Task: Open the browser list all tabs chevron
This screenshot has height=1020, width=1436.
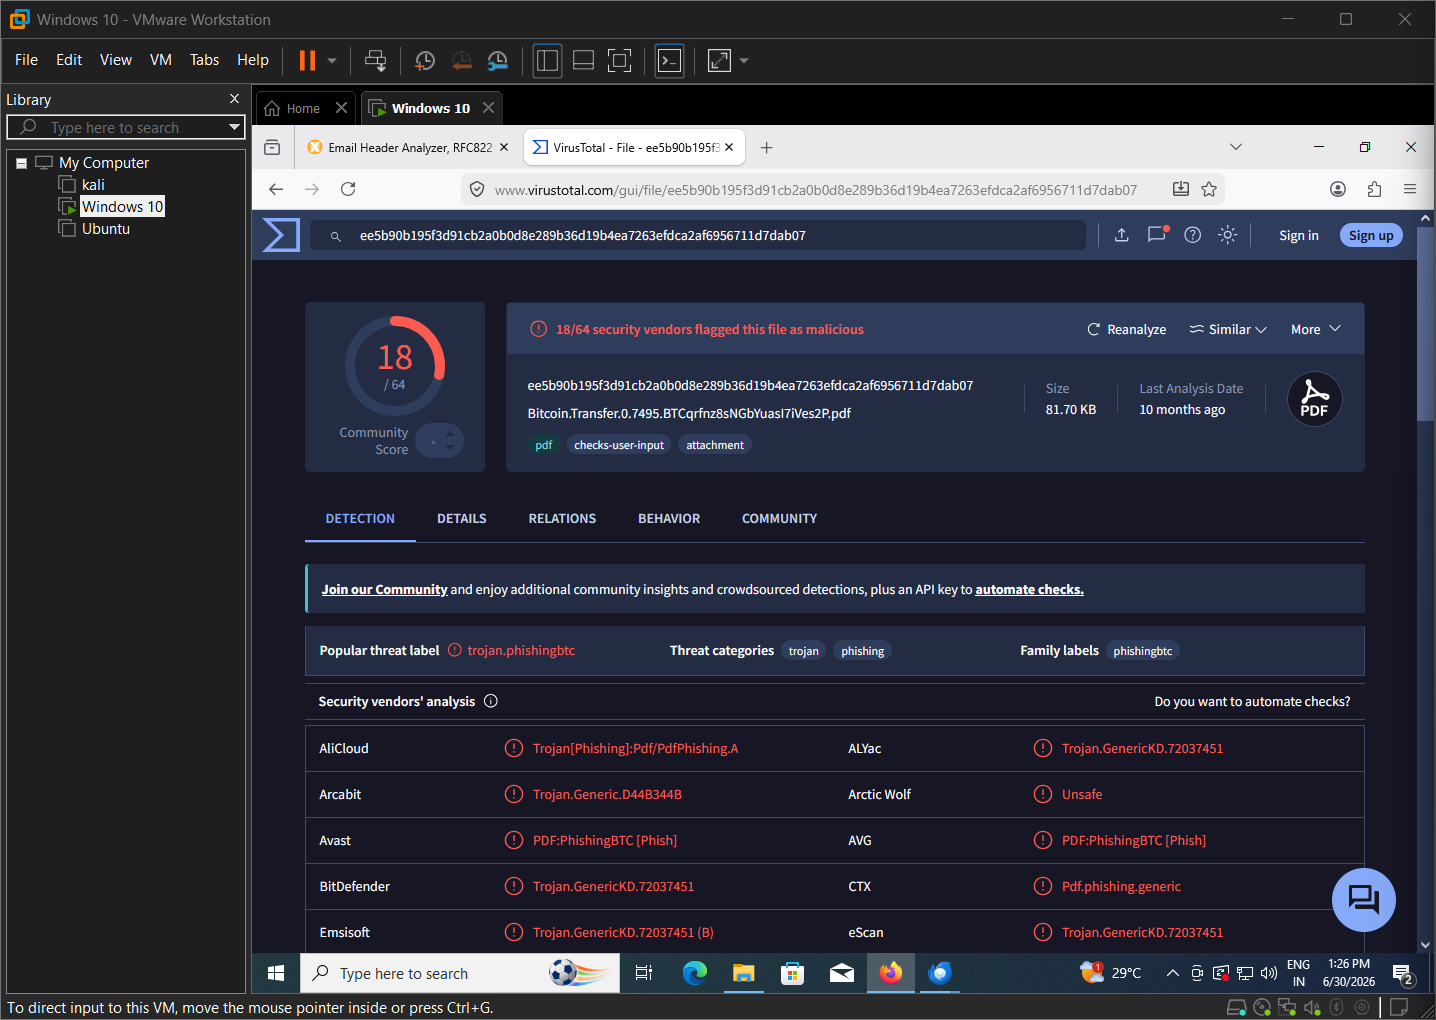Action: pyautogui.click(x=1236, y=147)
